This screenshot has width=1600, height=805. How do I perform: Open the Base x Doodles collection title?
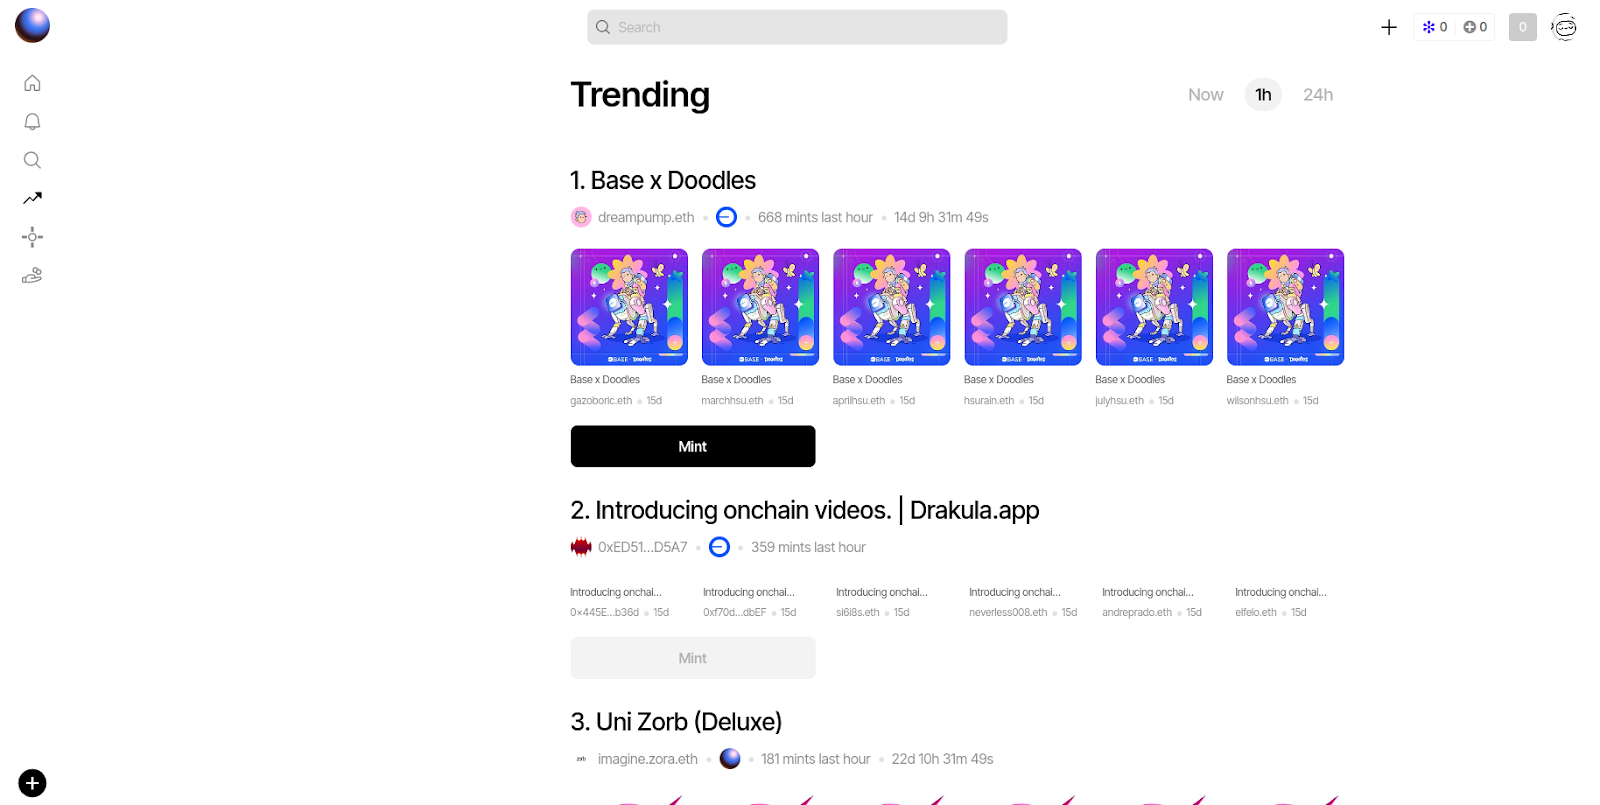663,180
